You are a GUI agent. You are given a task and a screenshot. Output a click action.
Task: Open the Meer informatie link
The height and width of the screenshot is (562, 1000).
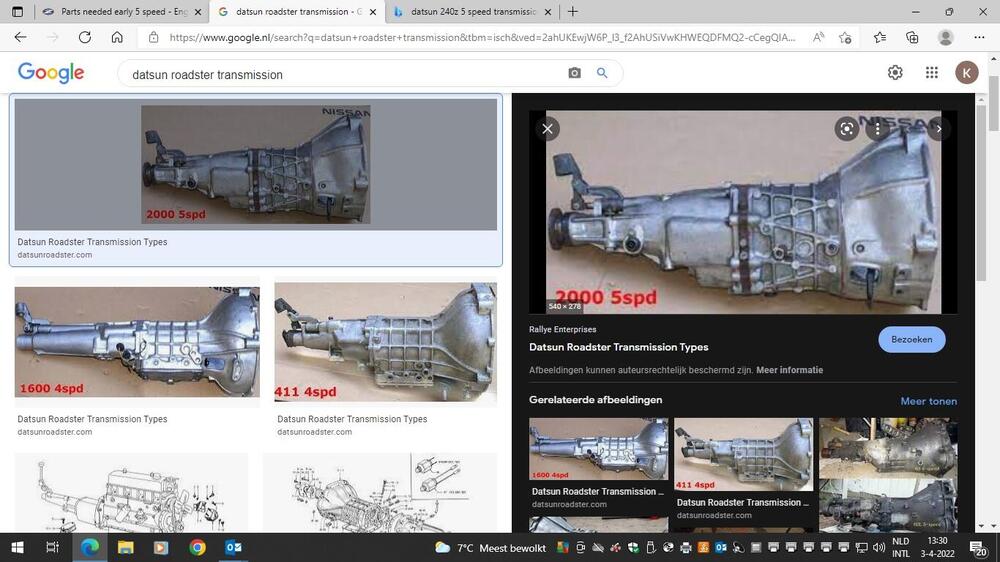[x=790, y=370]
